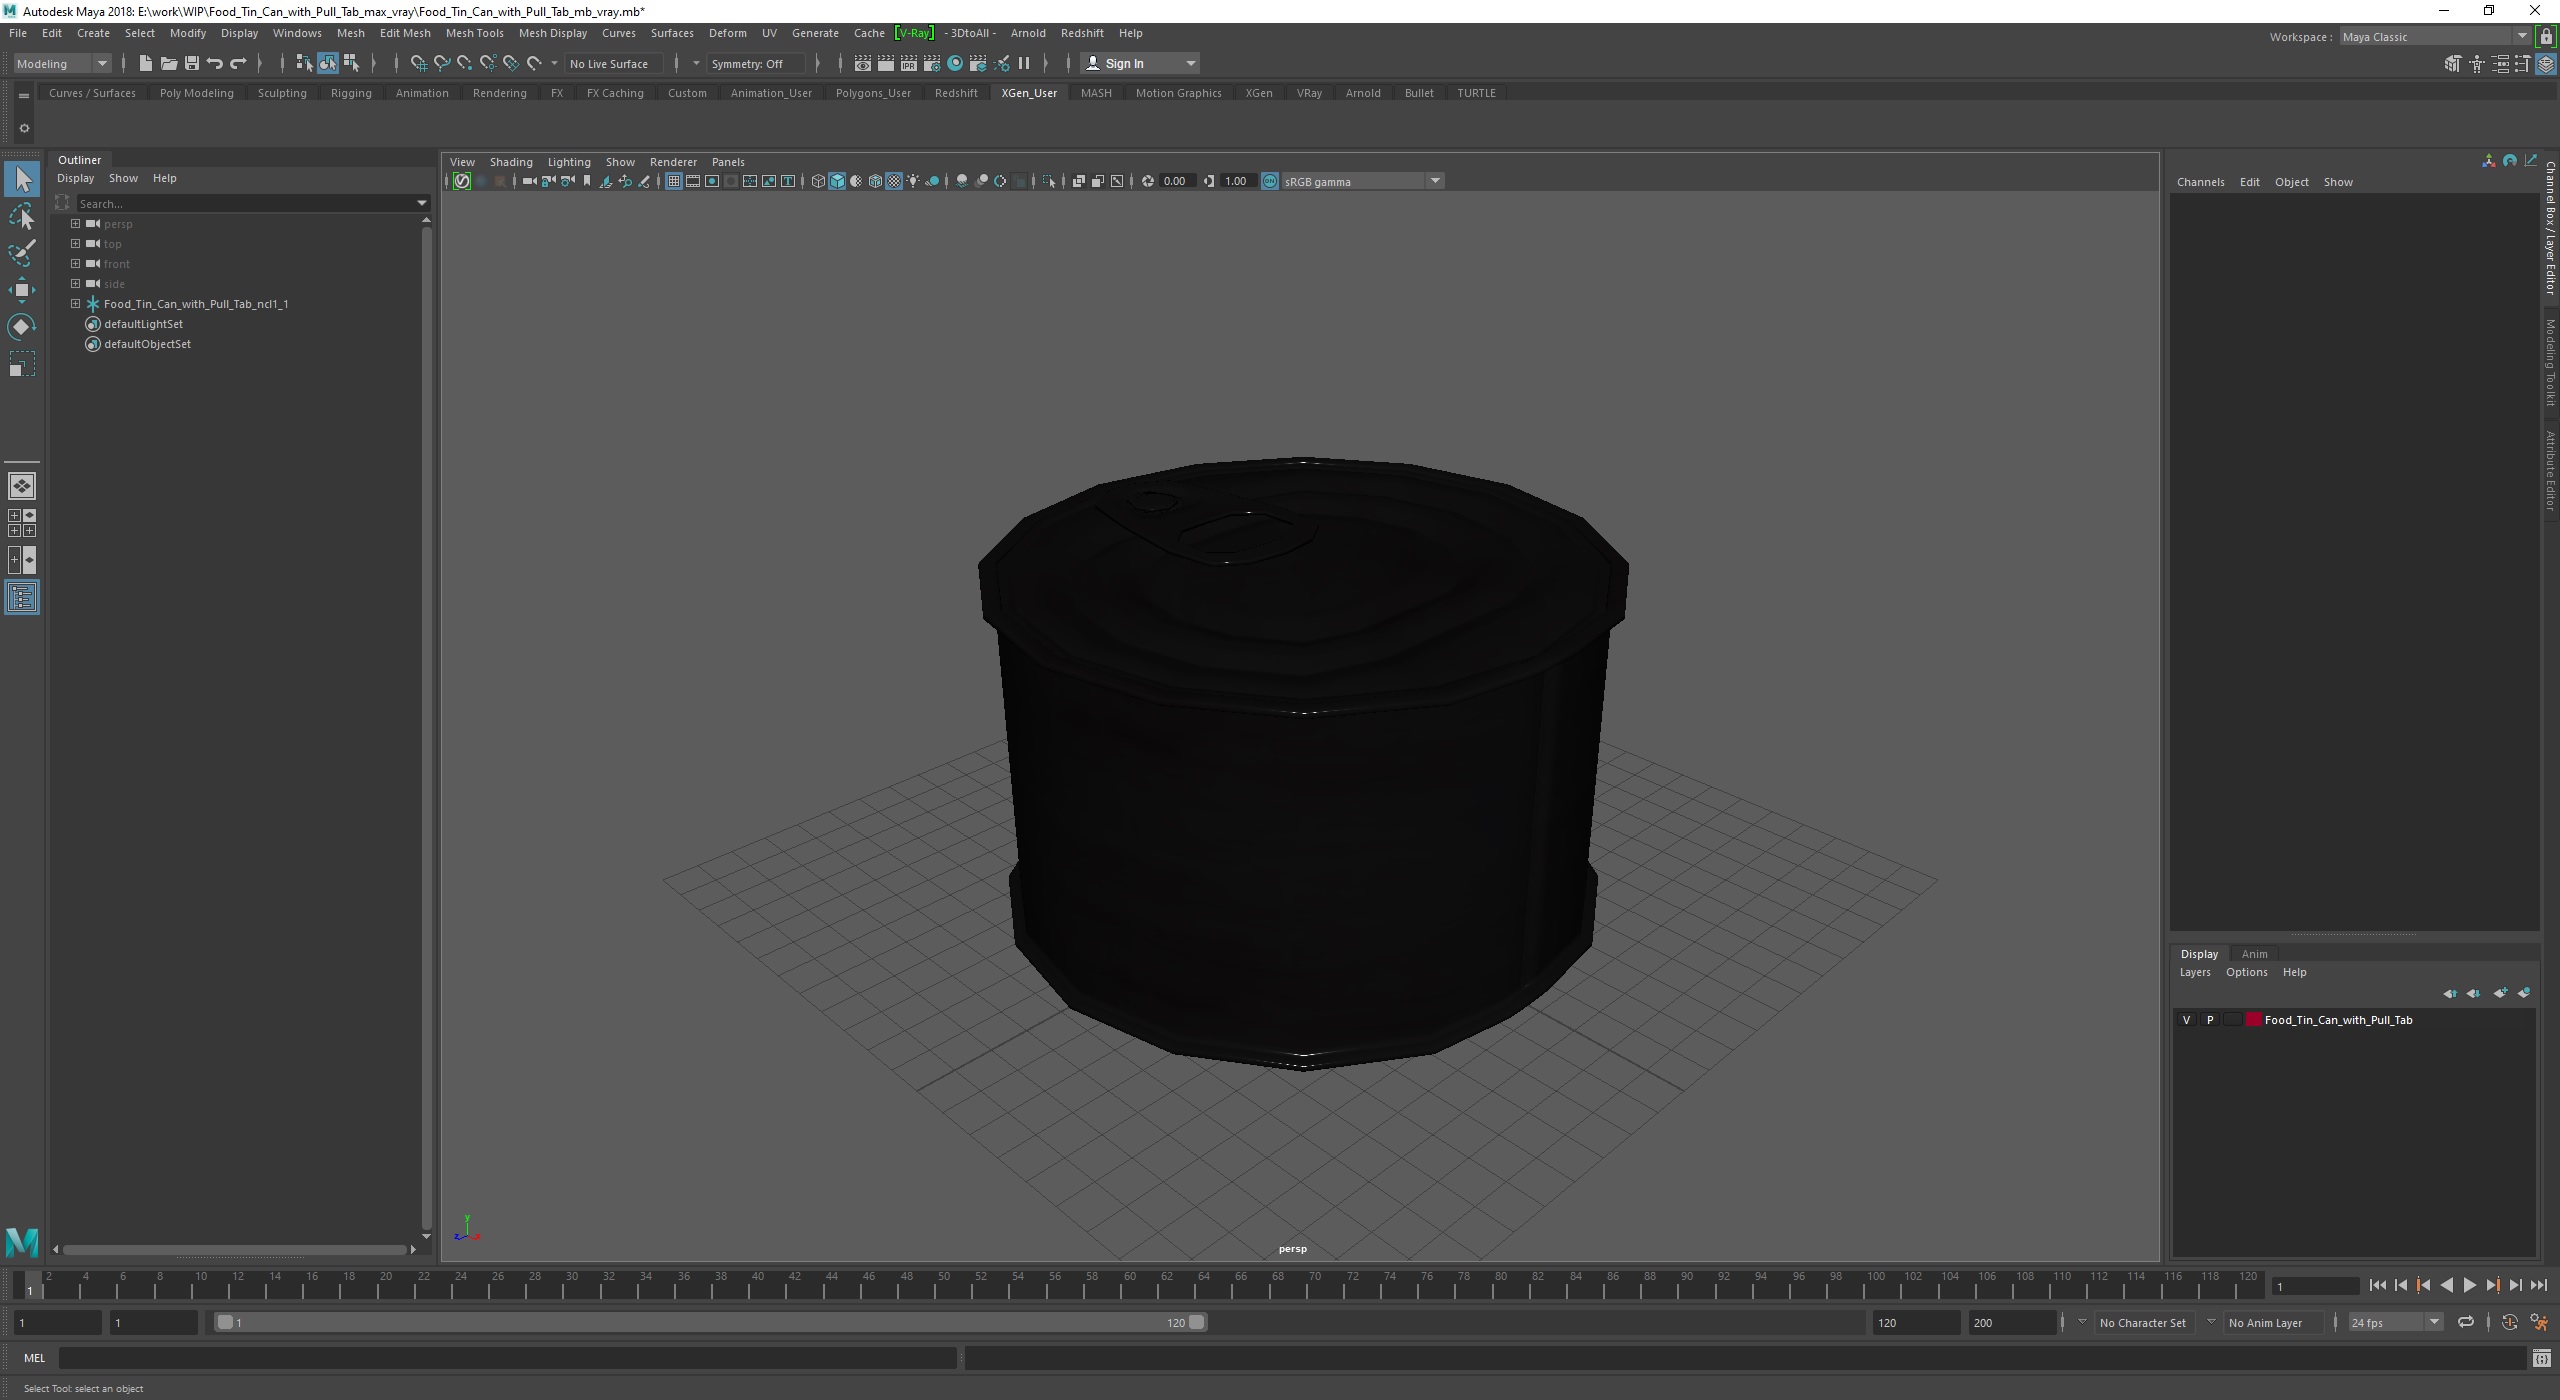Viewport: 2560px width, 1400px height.
Task: Toggle viewport grid display
Action: (x=673, y=181)
